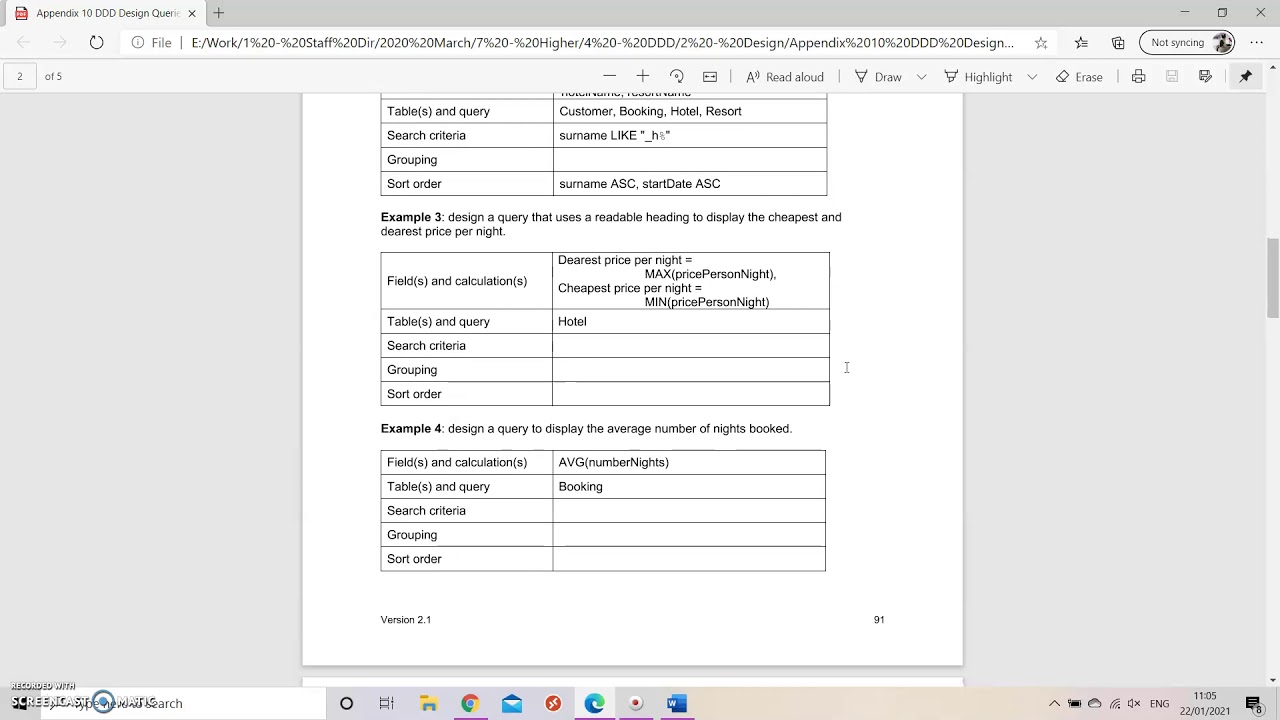Screen dimensions: 1280x720
Task: Click 'Example 4' heading text
Action: click(411, 428)
